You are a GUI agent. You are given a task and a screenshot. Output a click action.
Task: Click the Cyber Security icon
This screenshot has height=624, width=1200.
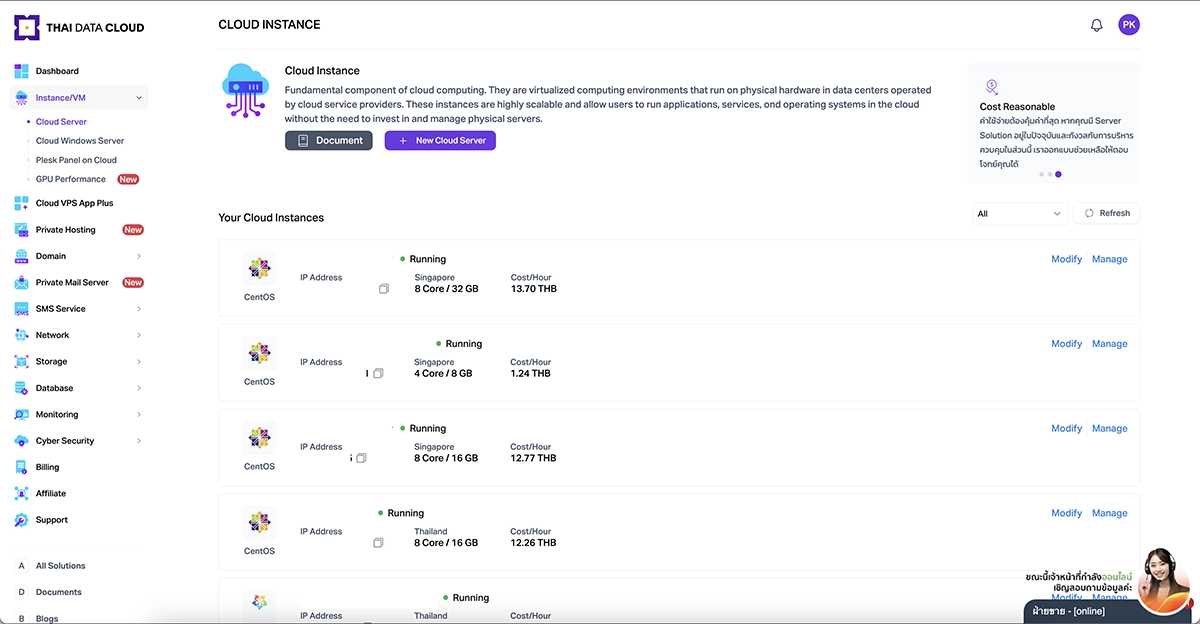coord(21,441)
